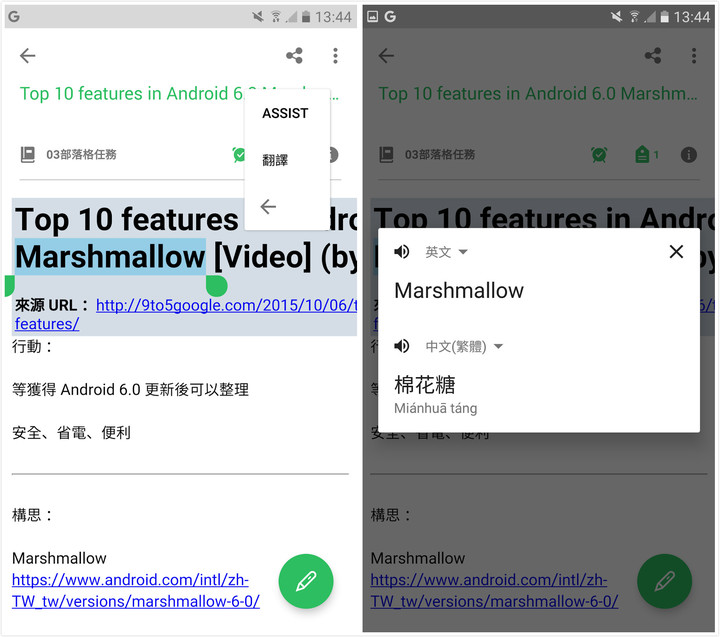Open features/ link continuation in left screen
The width and height of the screenshot is (720, 637).
[47, 324]
